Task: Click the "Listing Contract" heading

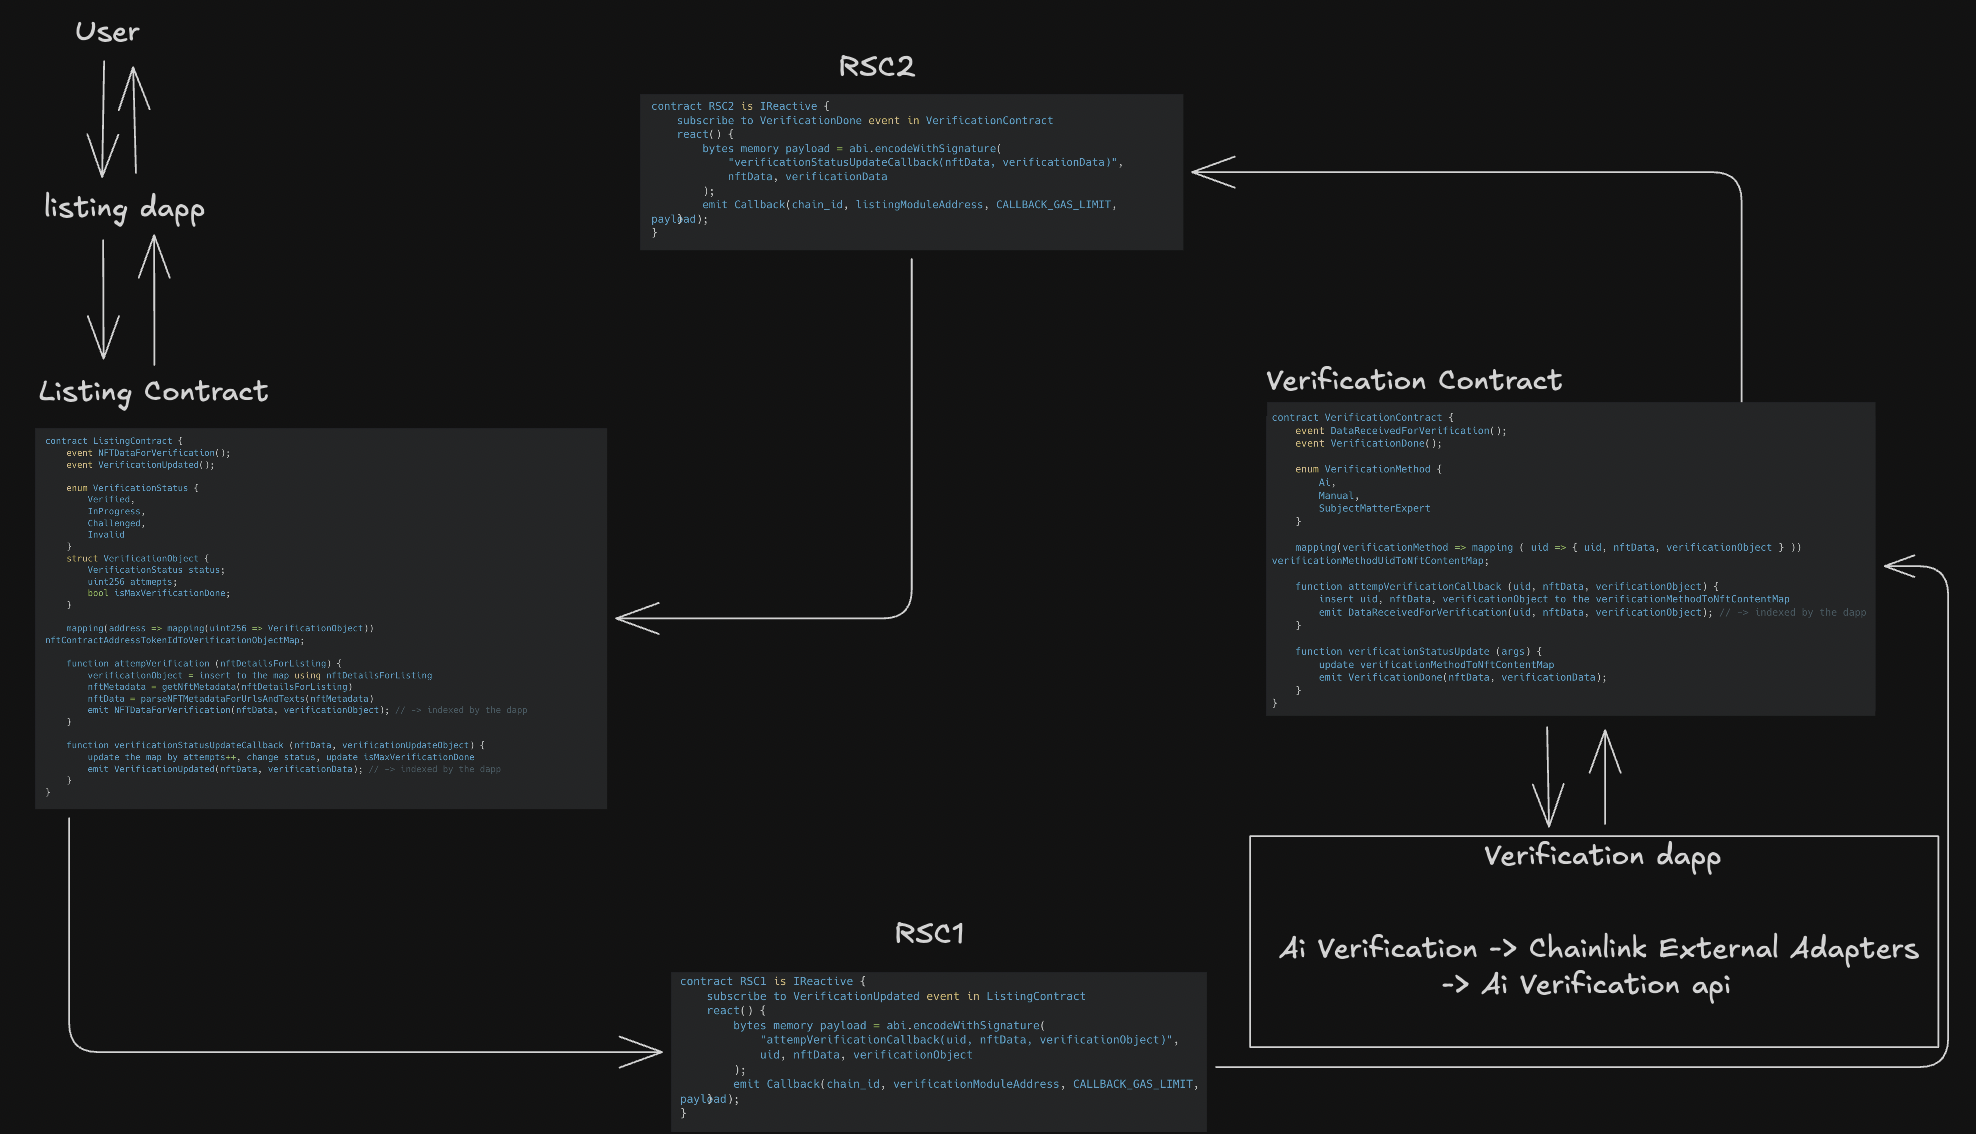Action: tap(153, 392)
